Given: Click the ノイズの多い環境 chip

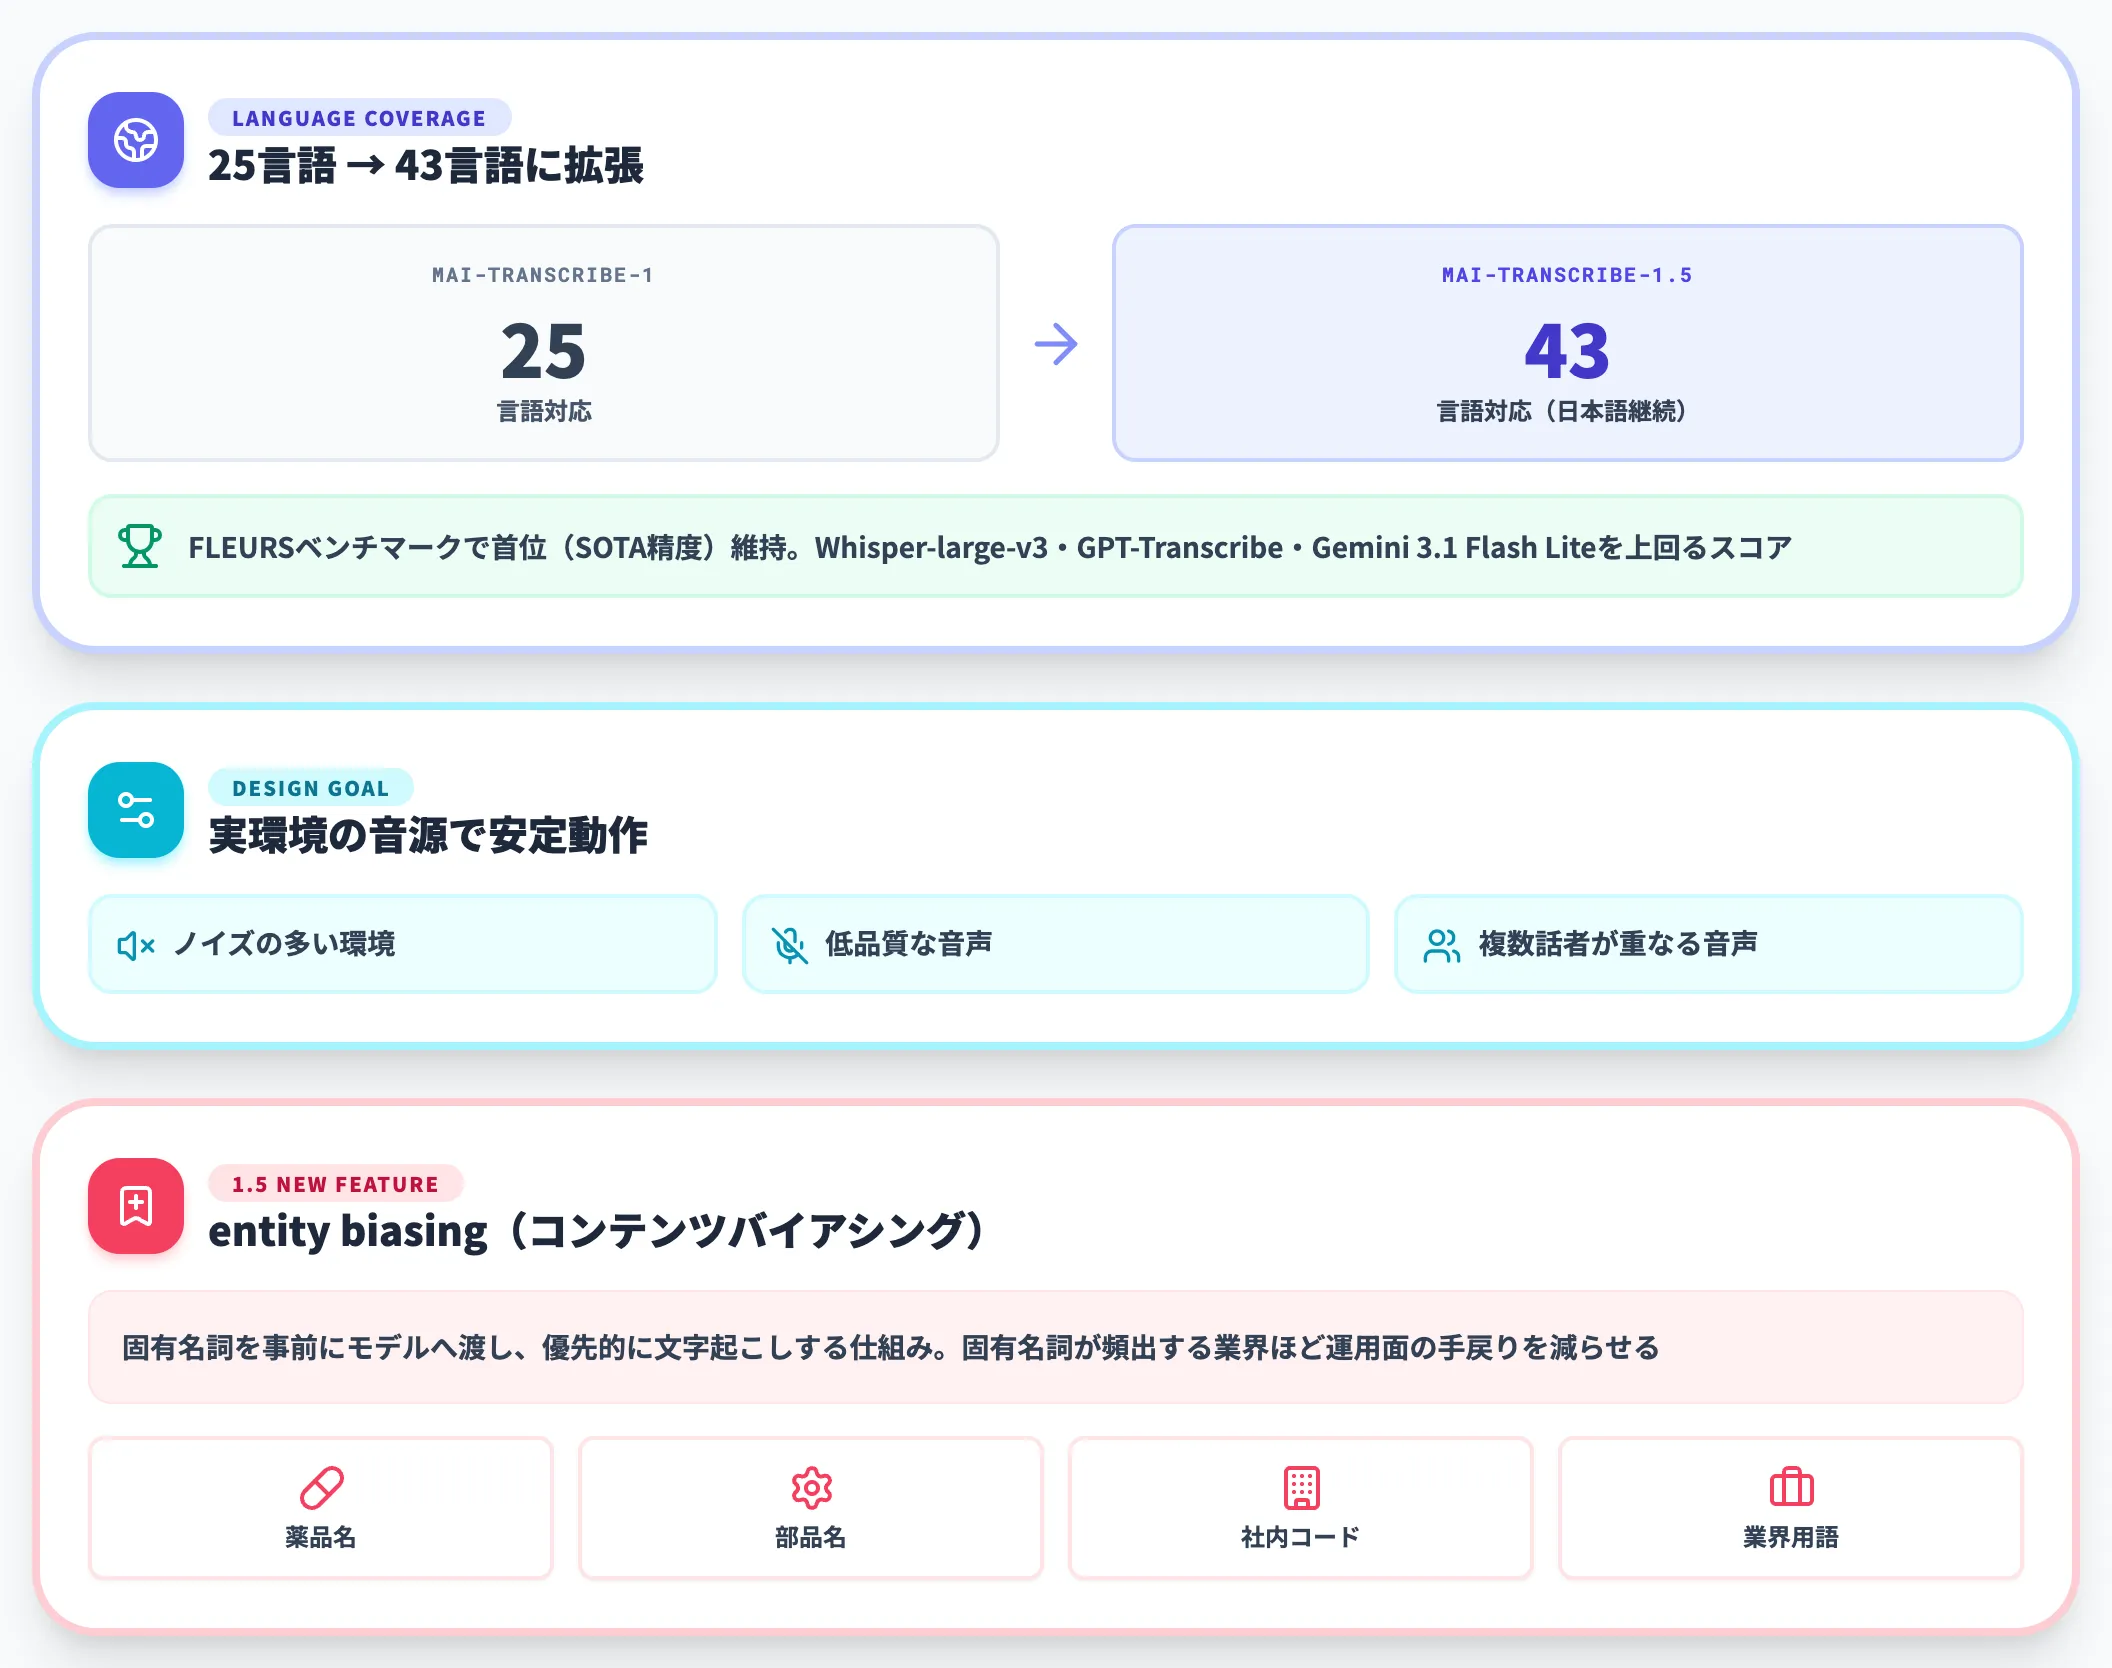Looking at the screenshot, I should pyautogui.click(x=403, y=944).
